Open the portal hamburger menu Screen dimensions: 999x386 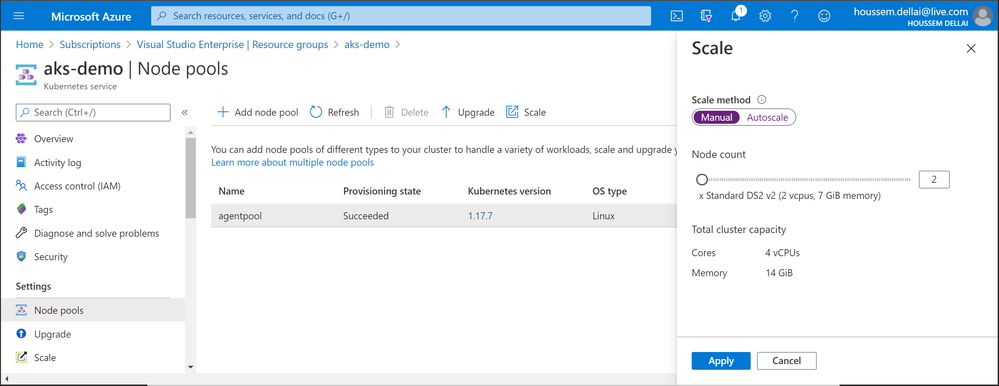18,16
